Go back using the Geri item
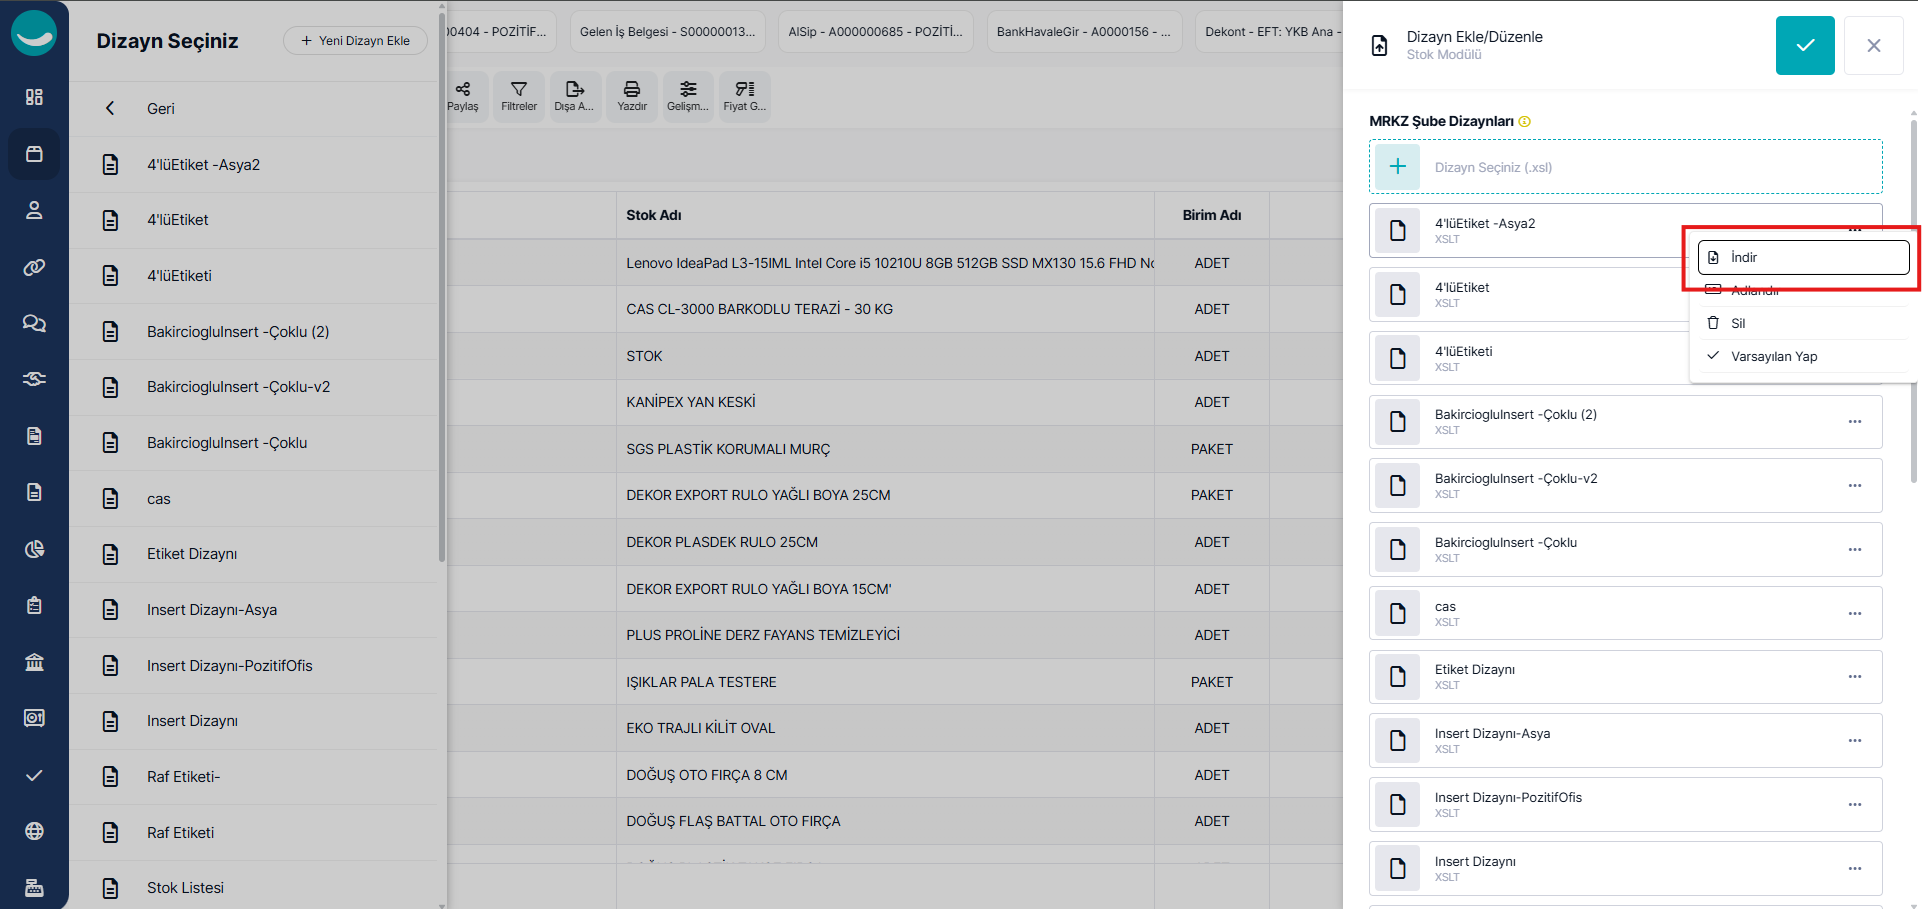The height and width of the screenshot is (909, 1922). (160, 109)
